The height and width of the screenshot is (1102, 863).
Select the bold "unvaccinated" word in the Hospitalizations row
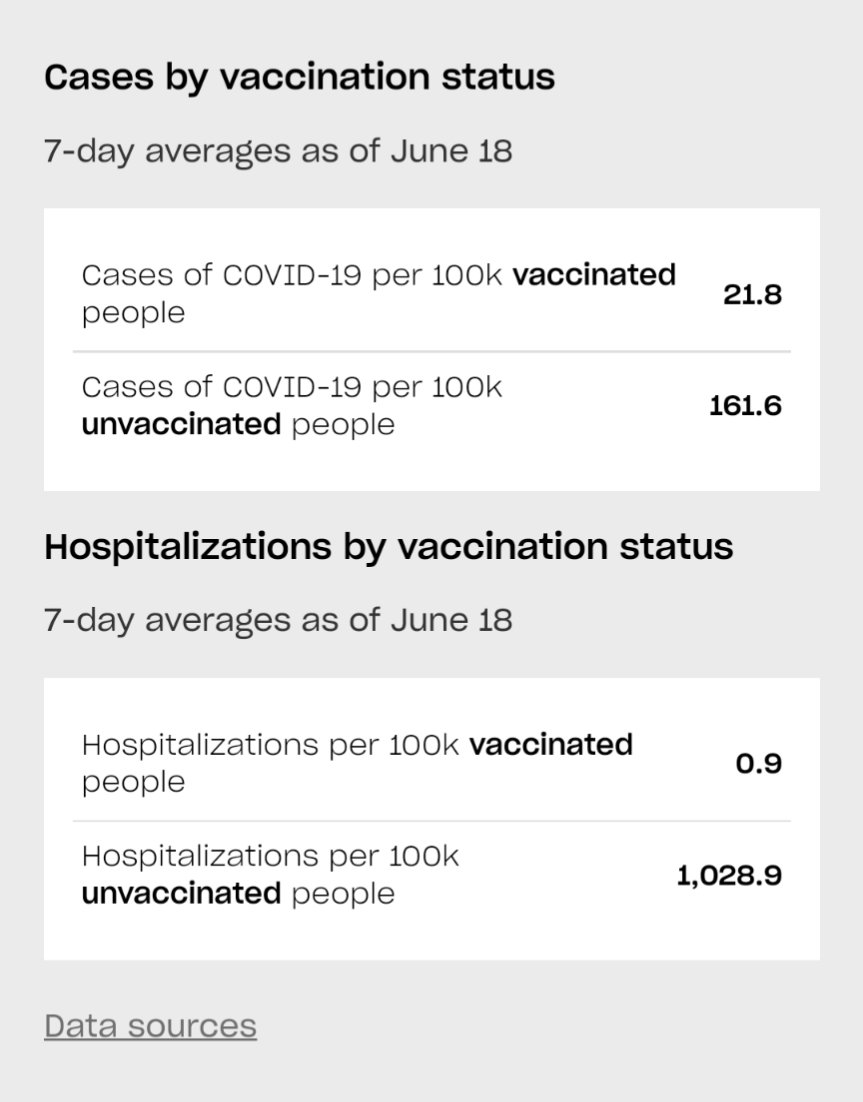point(181,893)
